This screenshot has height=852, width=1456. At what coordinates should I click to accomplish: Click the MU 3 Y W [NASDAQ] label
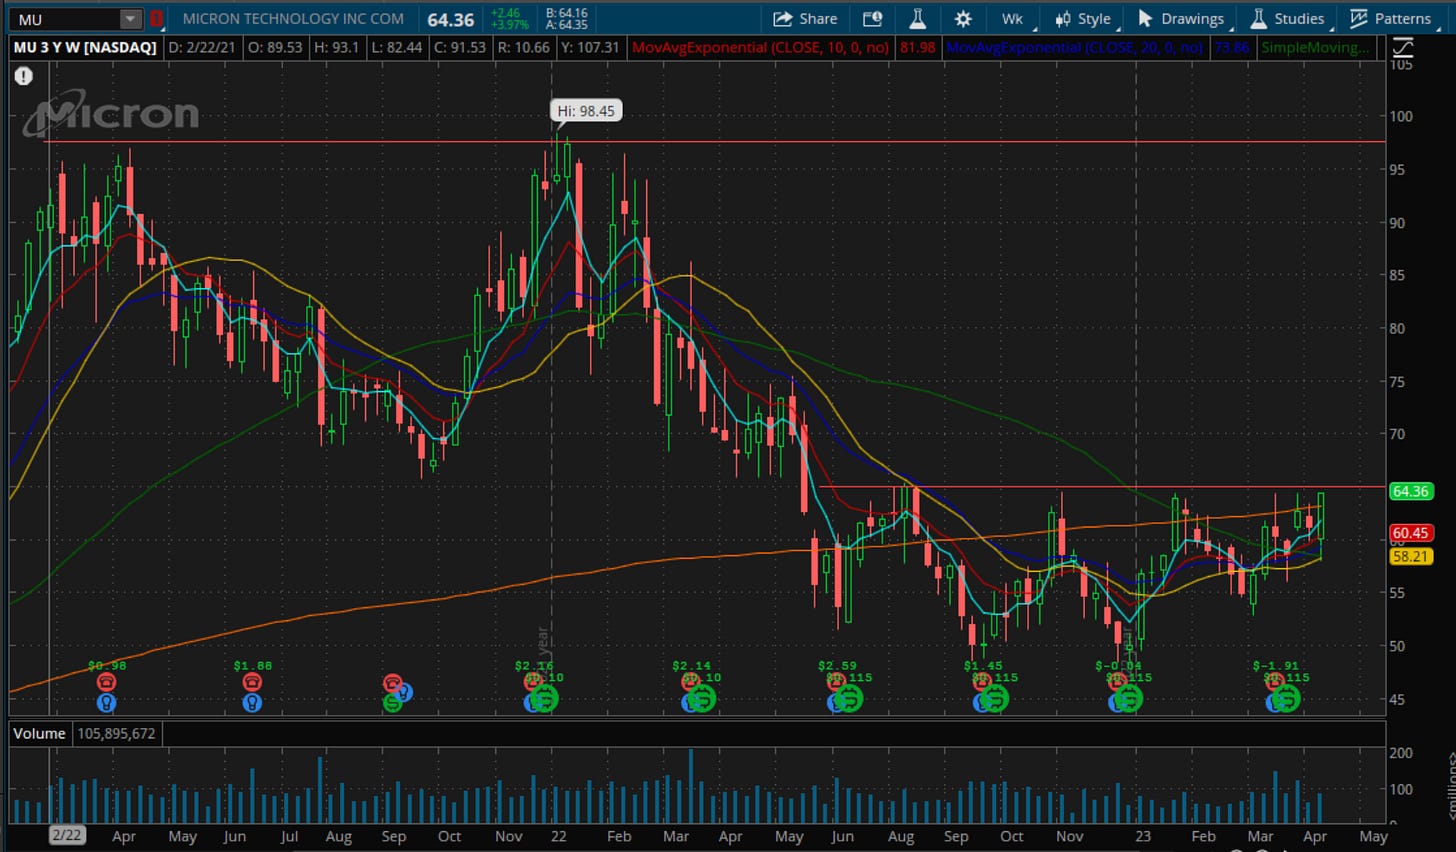[85, 47]
